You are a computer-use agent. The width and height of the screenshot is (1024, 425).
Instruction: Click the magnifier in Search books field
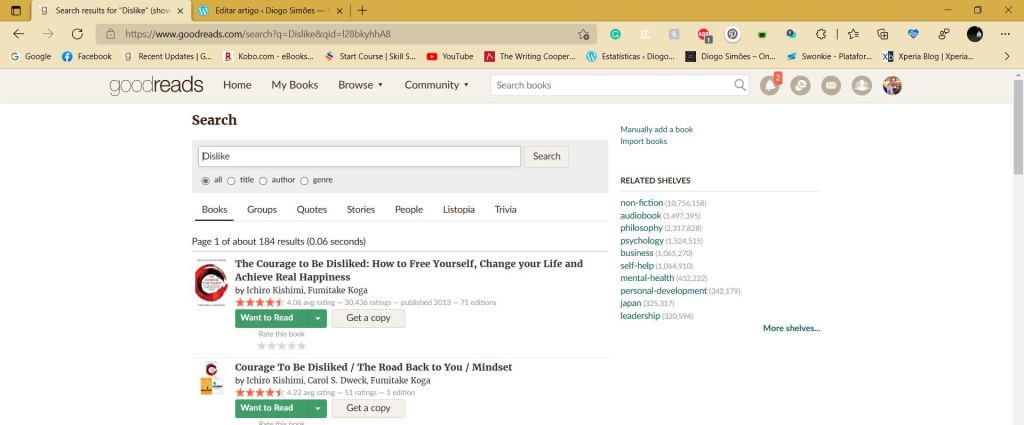[x=740, y=85]
